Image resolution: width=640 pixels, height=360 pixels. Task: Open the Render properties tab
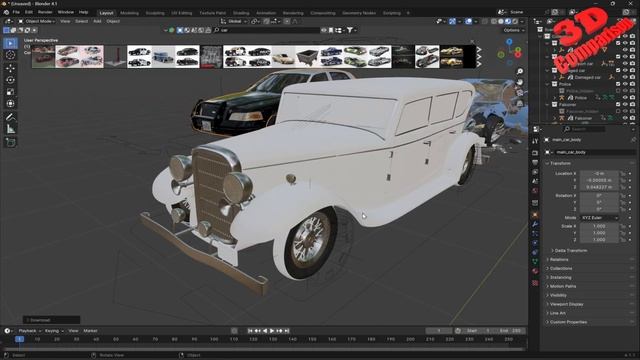[x=535, y=153]
